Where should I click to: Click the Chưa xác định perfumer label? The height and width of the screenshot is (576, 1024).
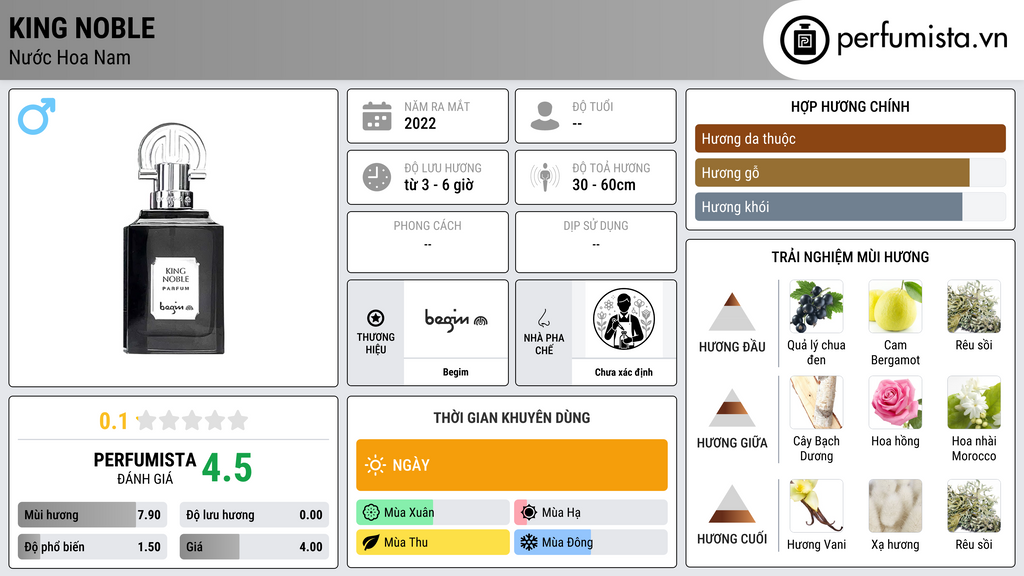click(x=624, y=372)
